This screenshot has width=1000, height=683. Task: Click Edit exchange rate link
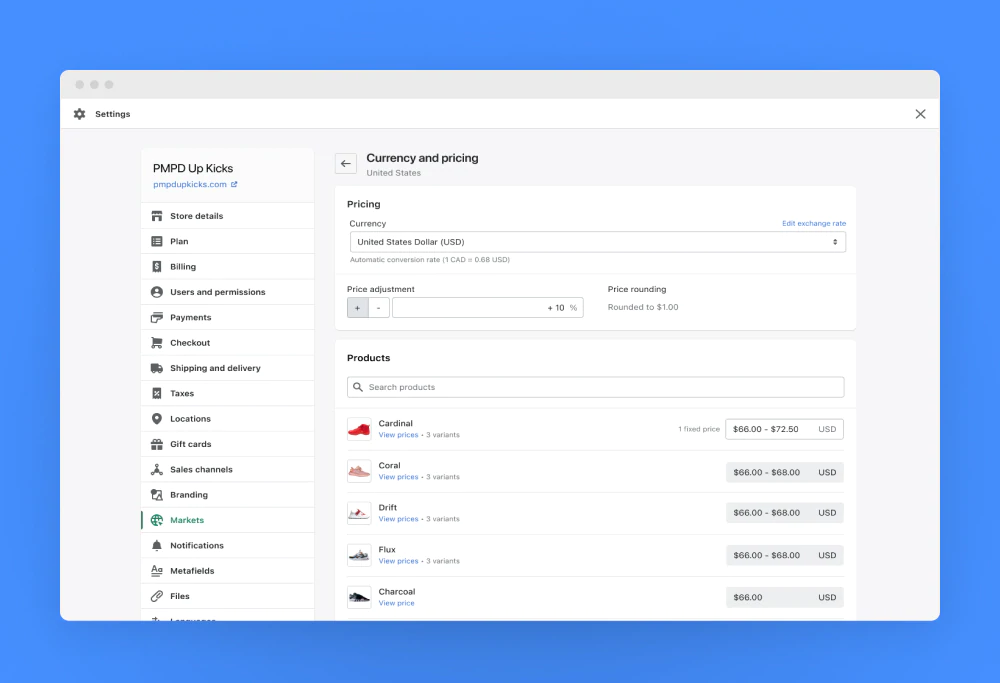[x=814, y=223]
